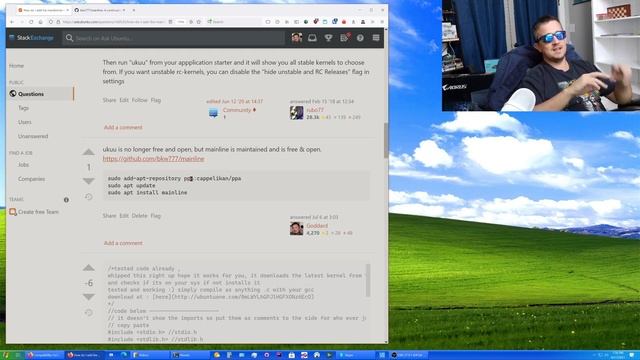Click the taskbar clock in system tray
Viewport: 640px width, 360px height.
[618, 355]
